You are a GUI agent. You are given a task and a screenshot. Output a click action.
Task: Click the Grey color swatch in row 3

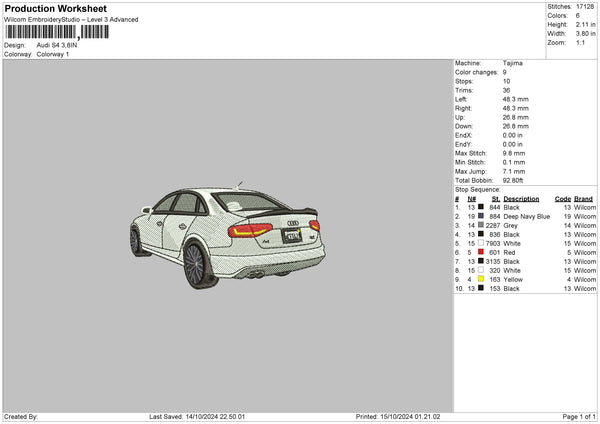click(481, 225)
